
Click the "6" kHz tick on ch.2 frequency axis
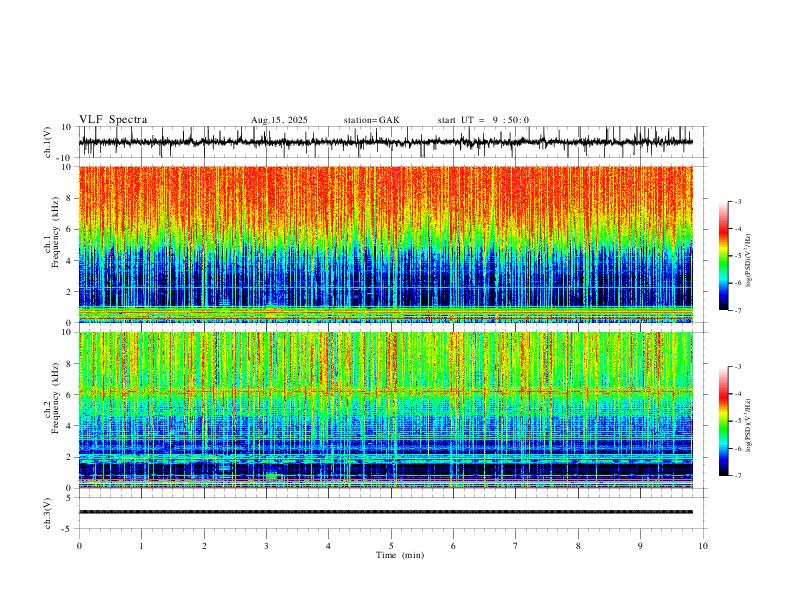[70, 395]
